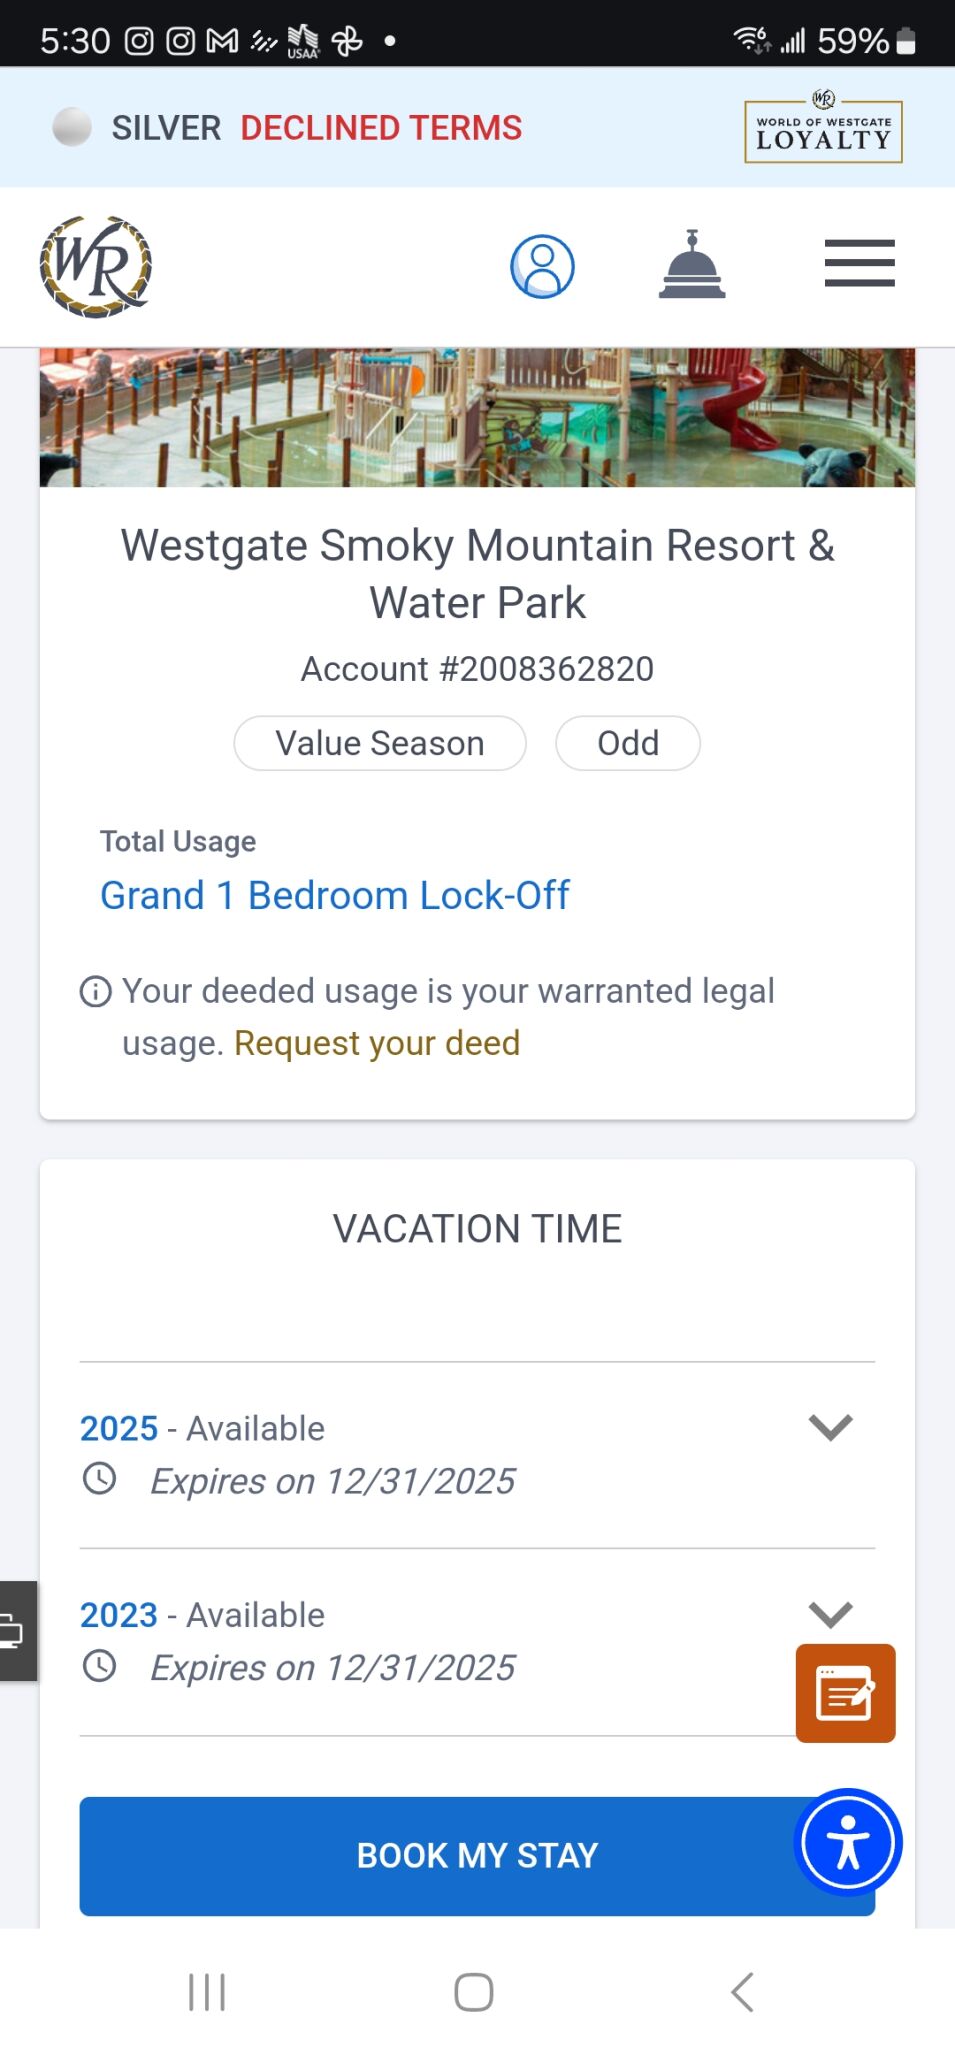
Task: Tap the info icon beside deeded usage
Action: click(x=96, y=992)
